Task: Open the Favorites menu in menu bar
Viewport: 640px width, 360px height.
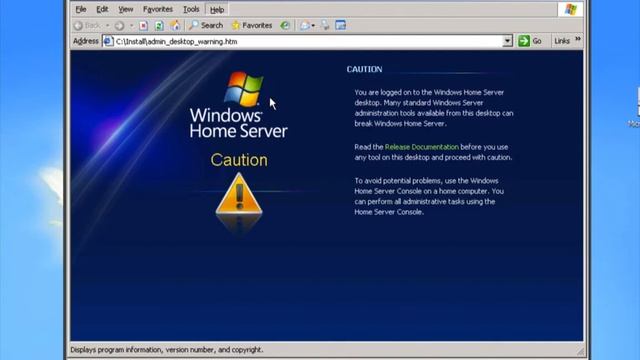Action: pos(158,9)
